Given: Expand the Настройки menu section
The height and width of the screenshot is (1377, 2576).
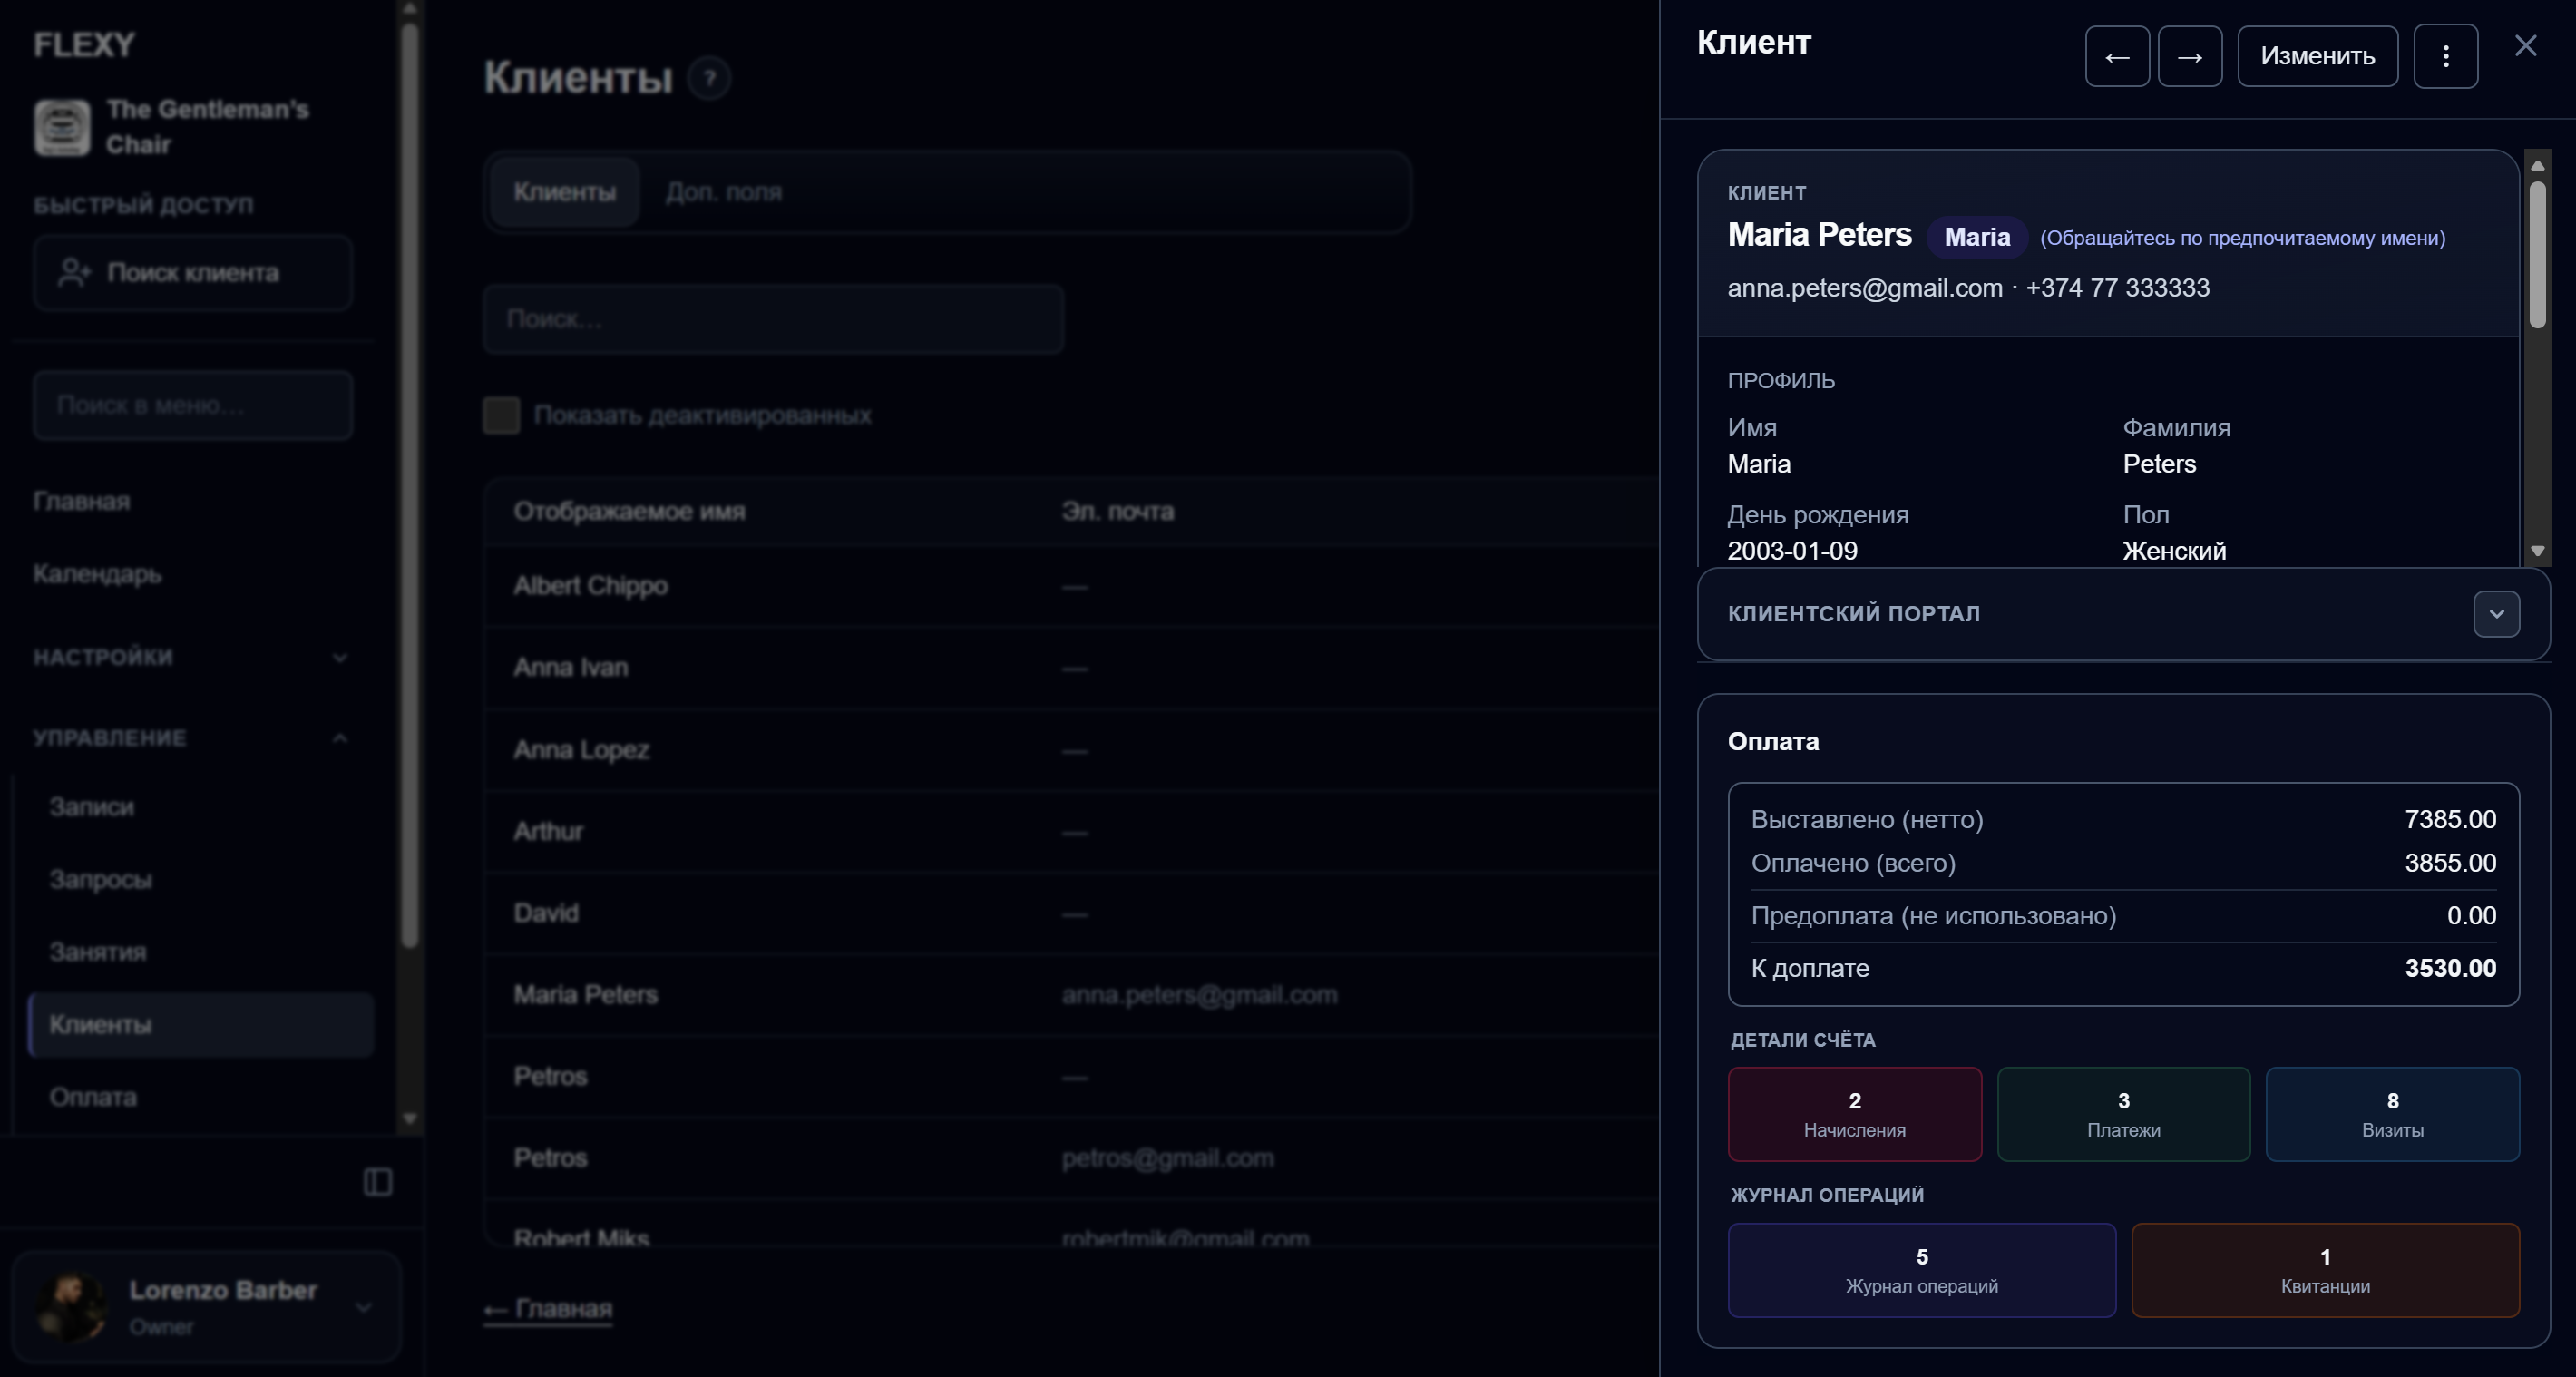Looking at the screenshot, I should (x=191, y=657).
